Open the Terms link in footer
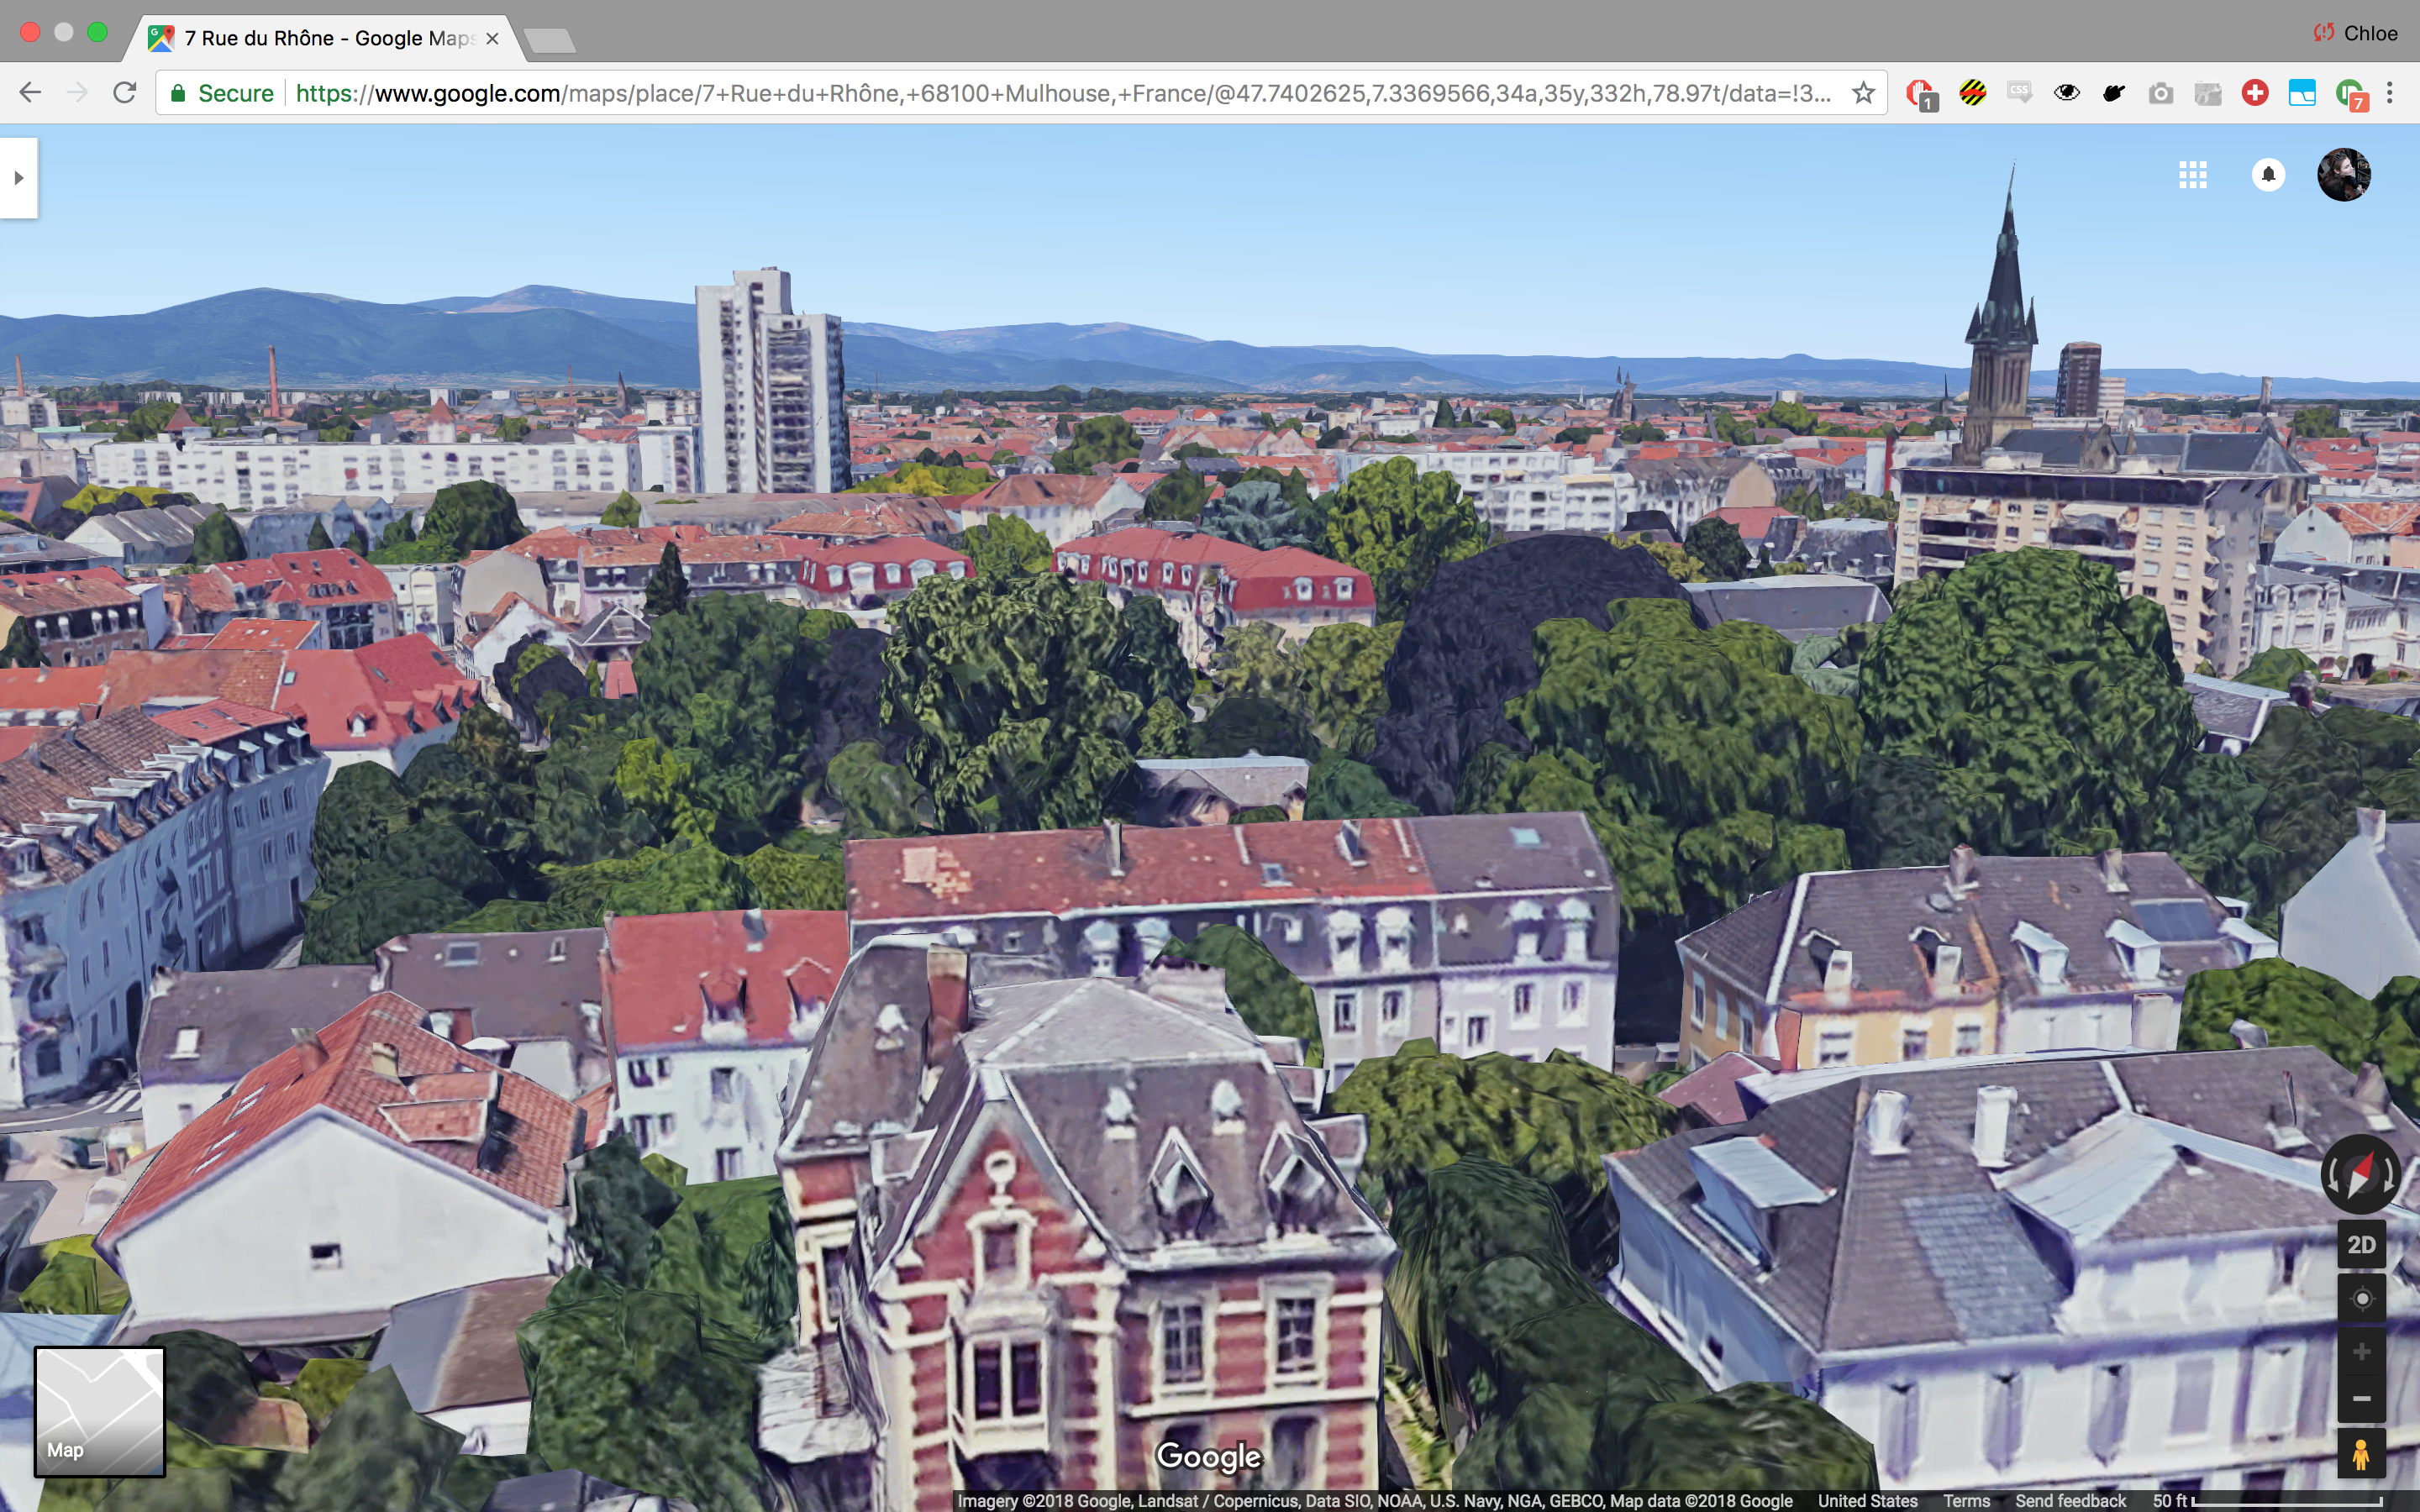Image resolution: width=2420 pixels, height=1512 pixels. click(x=1966, y=1500)
